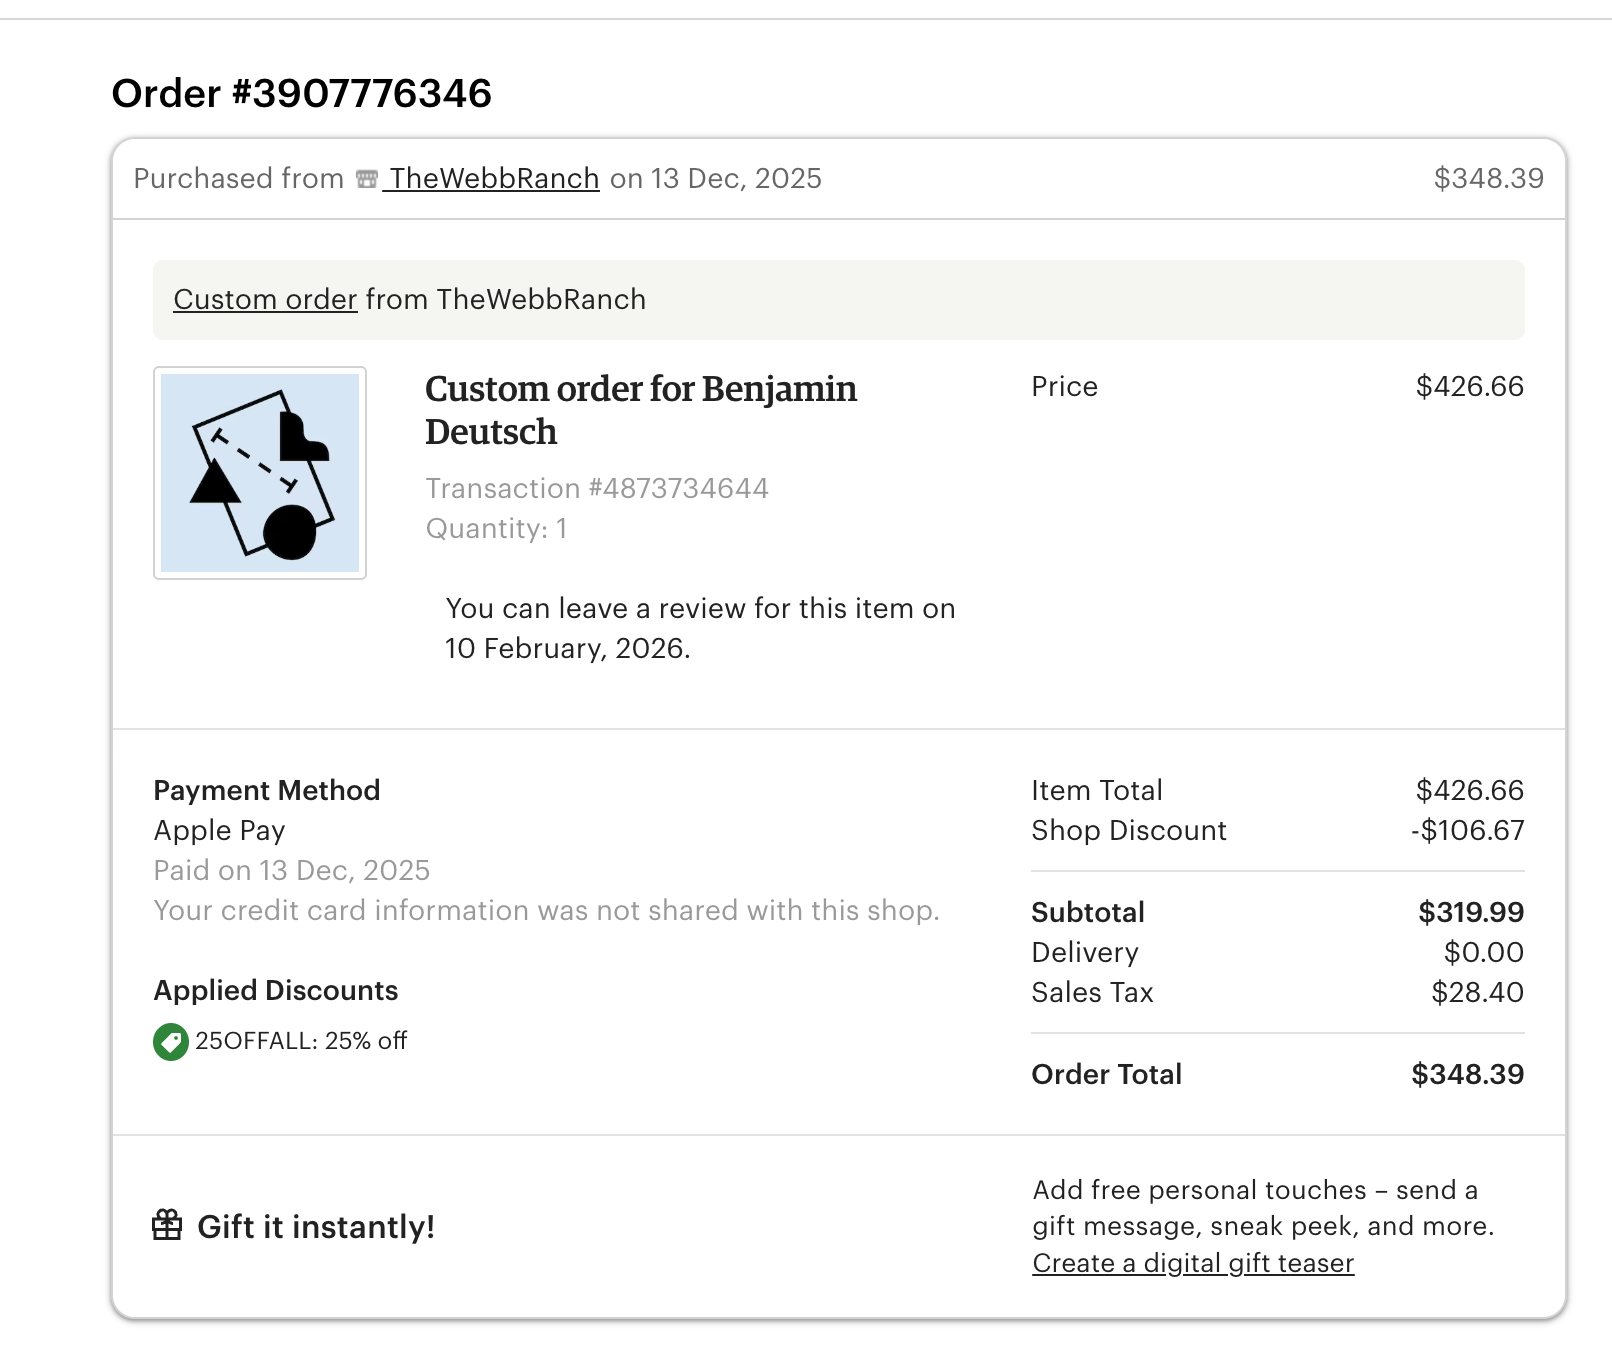Open the Custom order link
Image resolution: width=1612 pixels, height=1356 pixels.
click(265, 300)
